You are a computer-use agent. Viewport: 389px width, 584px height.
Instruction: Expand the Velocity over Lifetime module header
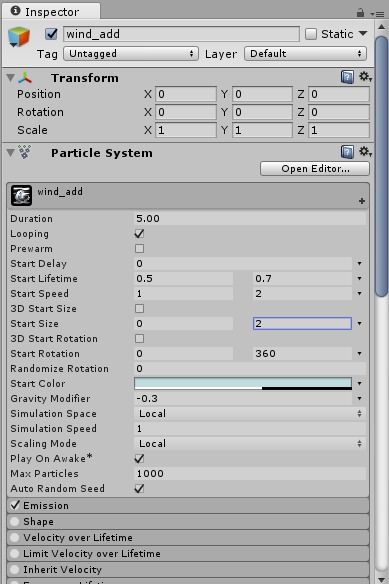pos(188,537)
